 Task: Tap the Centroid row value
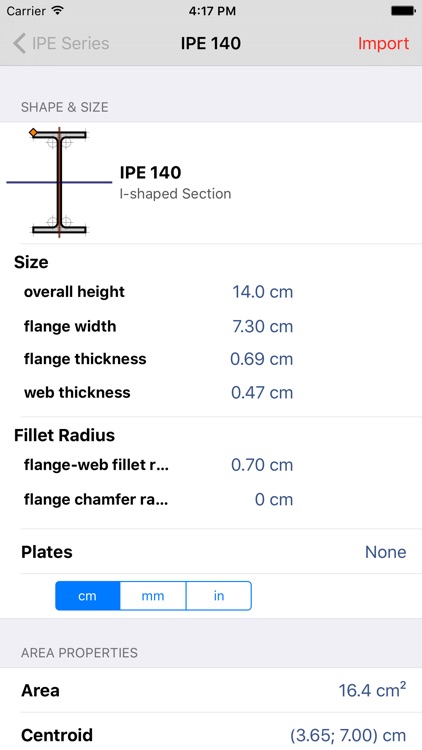tap(348, 735)
